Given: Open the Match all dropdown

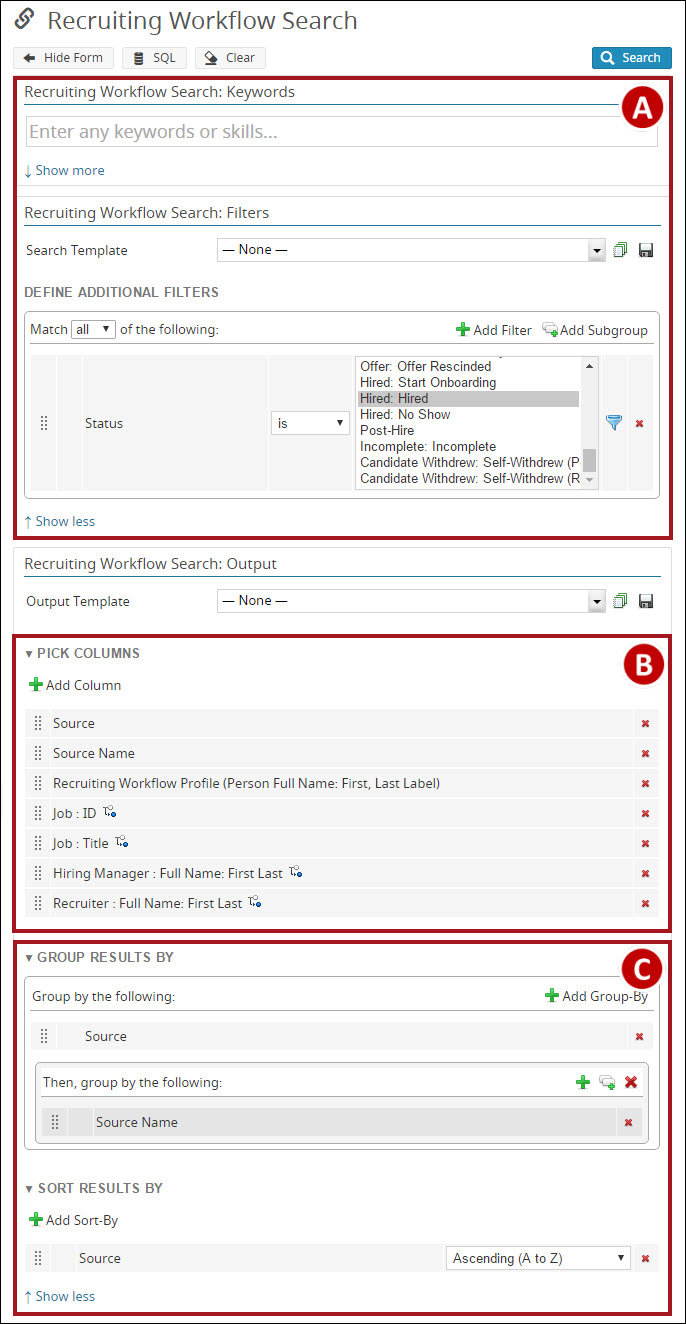Looking at the screenshot, I should point(93,330).
